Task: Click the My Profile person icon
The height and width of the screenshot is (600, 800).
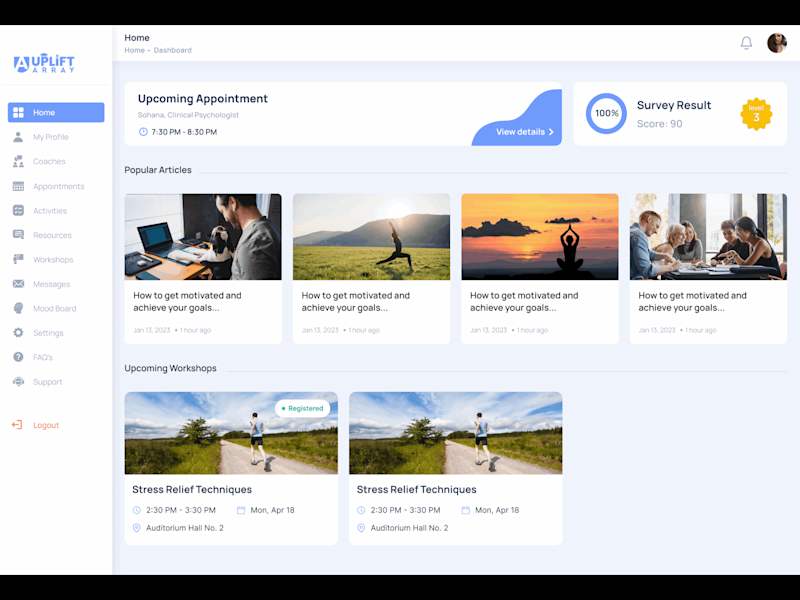Action: (x=18, y=137)
